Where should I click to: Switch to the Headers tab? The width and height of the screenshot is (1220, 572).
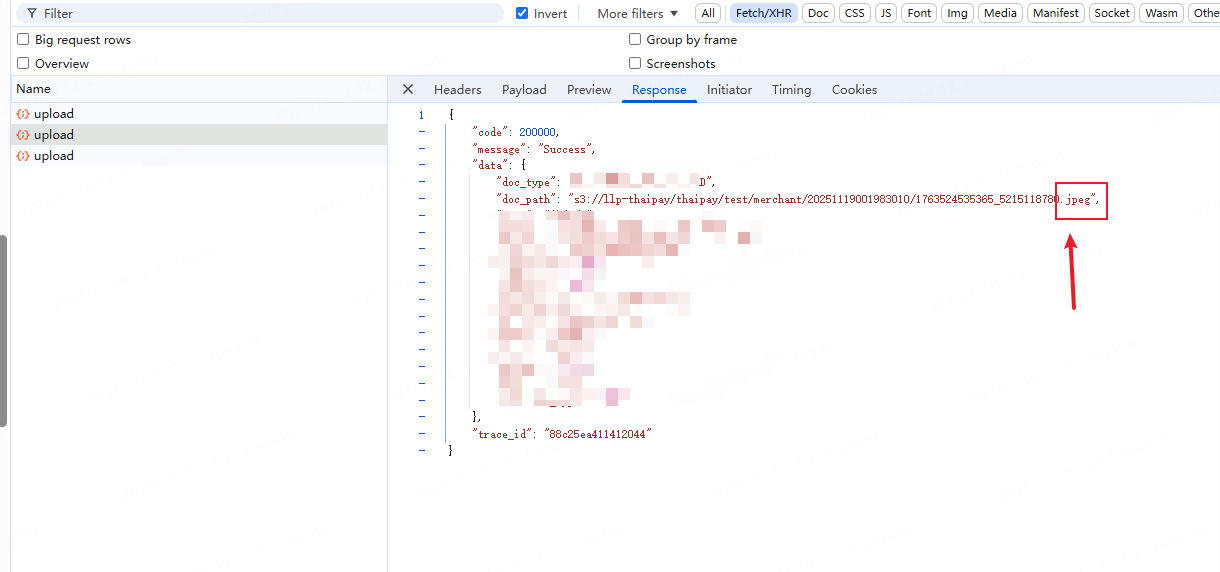coord(457,90)
